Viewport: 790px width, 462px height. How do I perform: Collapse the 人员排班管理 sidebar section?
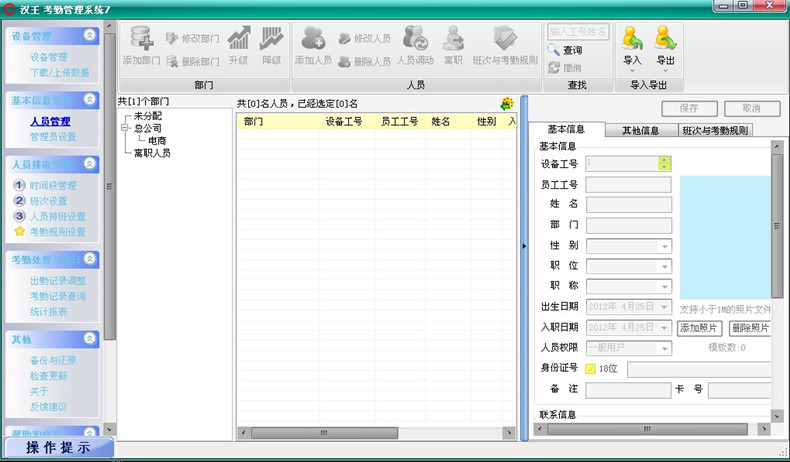(90, 163)
